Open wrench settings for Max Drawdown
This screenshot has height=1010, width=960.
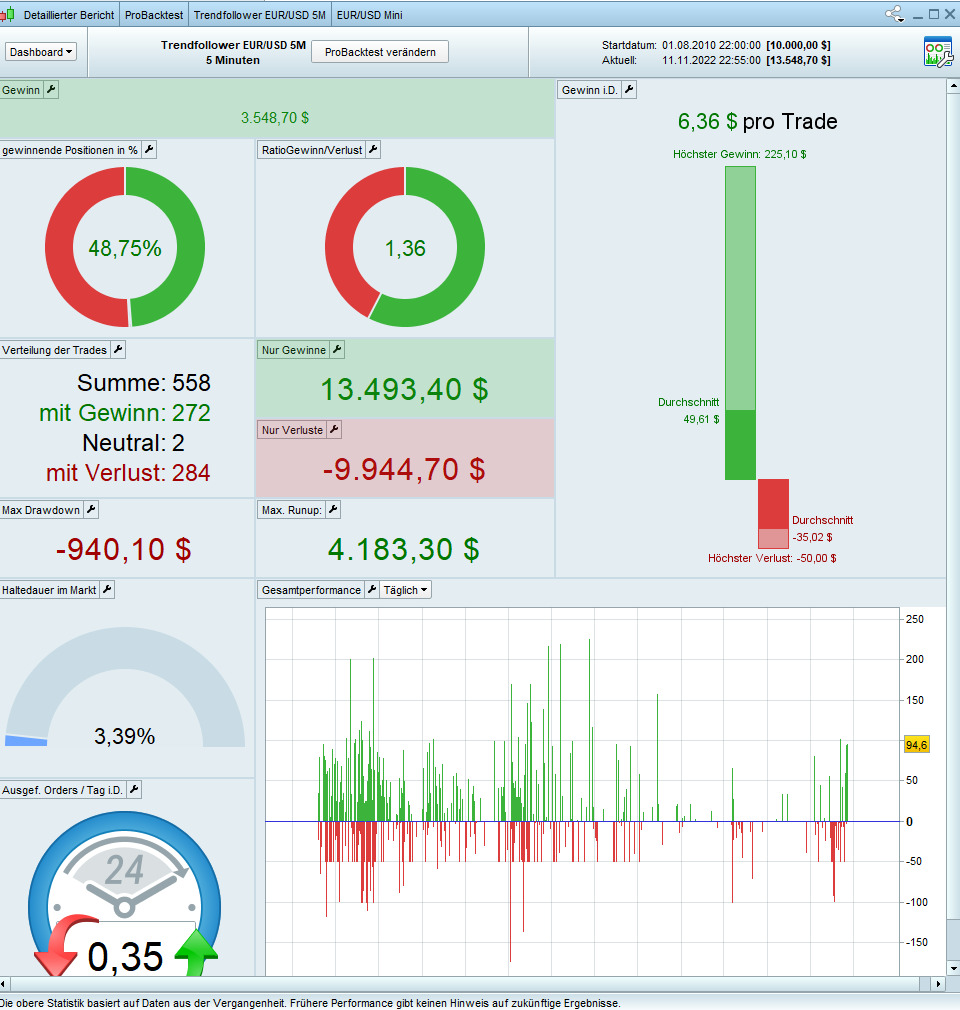point(91,510)
